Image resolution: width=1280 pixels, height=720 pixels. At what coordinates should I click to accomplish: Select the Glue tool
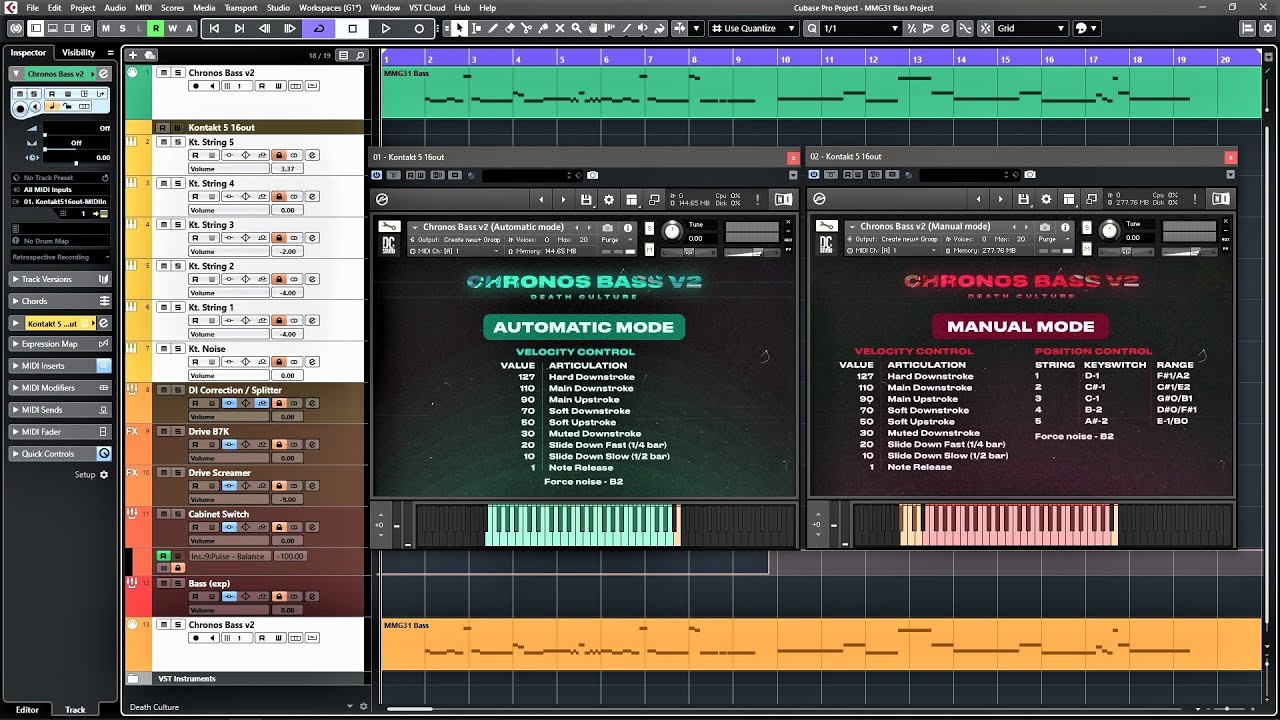(543, 28)
